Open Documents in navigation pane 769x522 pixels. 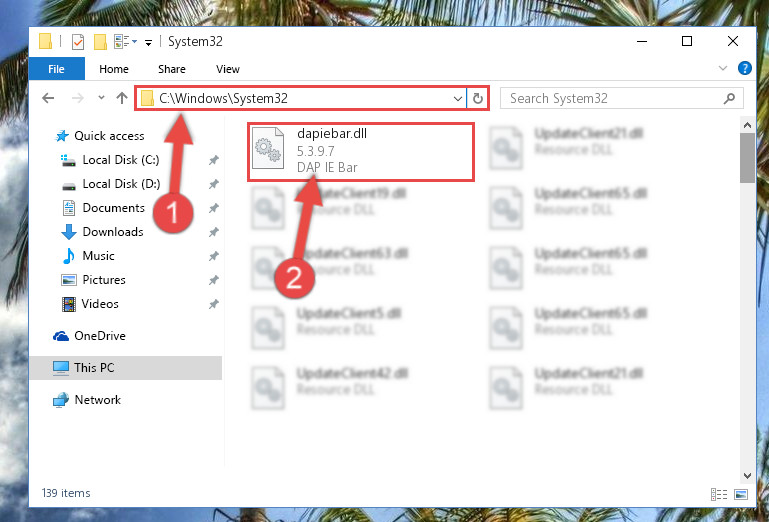tap(113, 208)
